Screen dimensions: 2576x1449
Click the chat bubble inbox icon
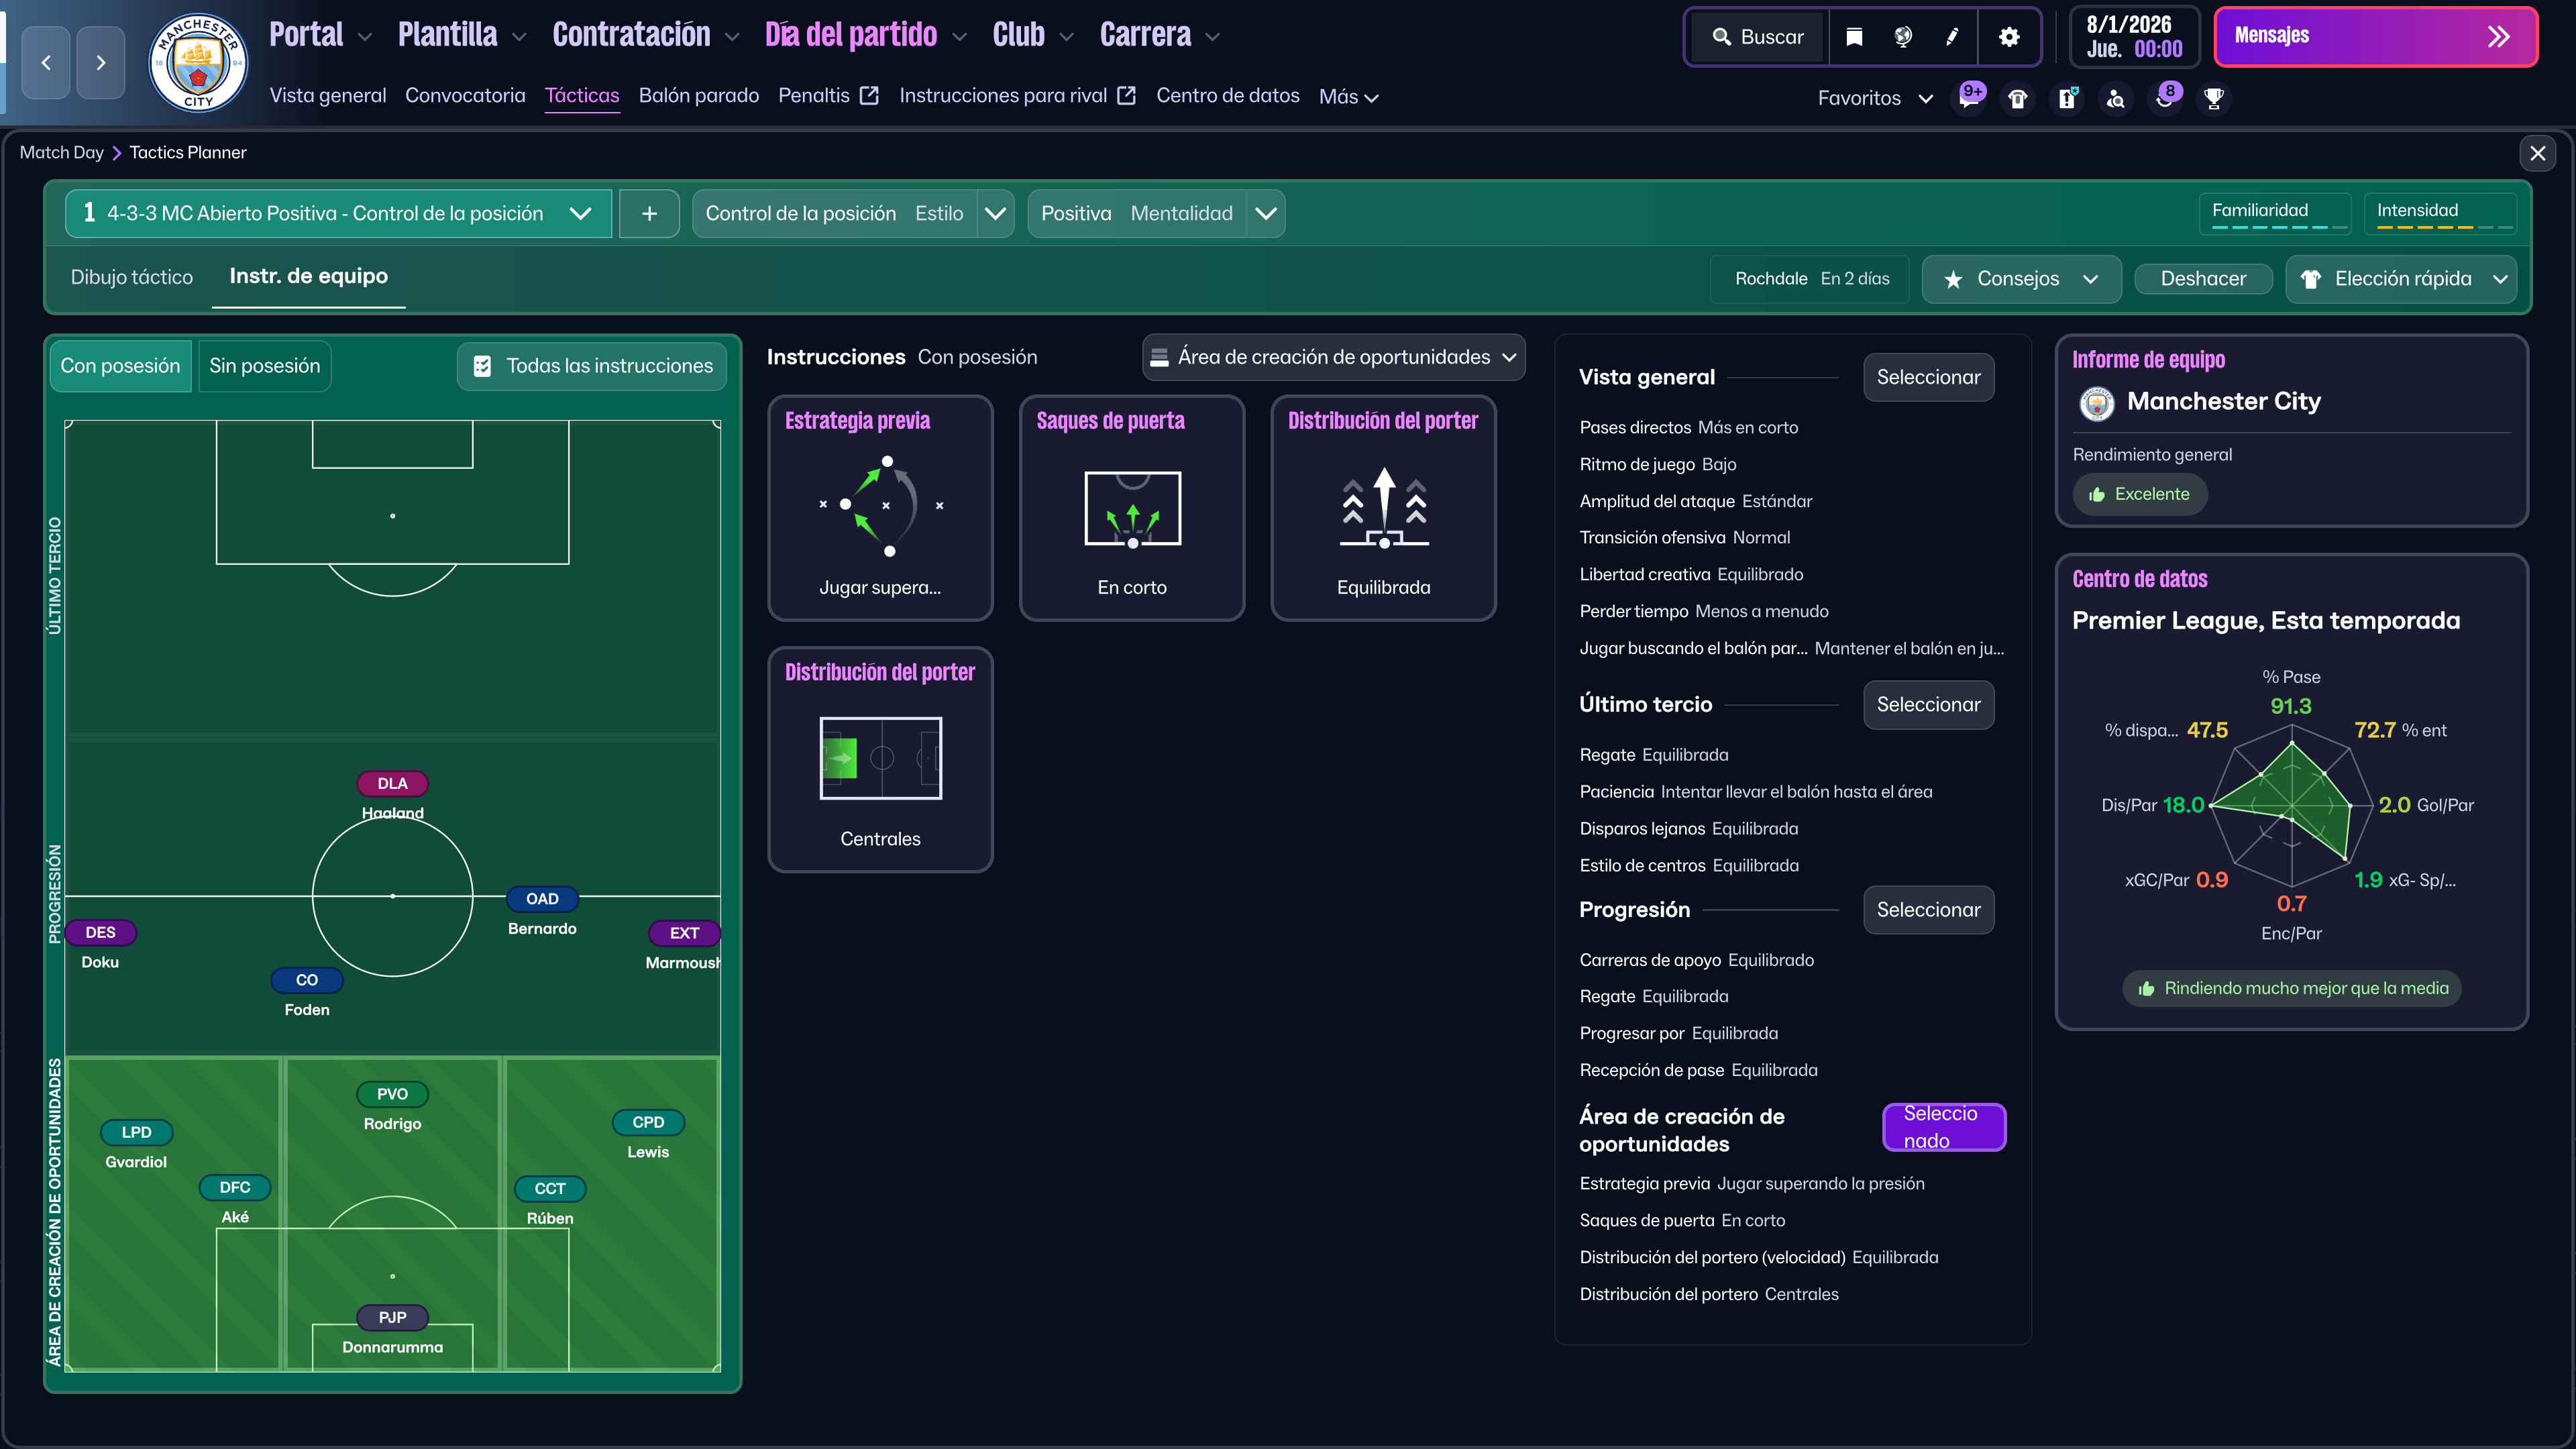1969,98
